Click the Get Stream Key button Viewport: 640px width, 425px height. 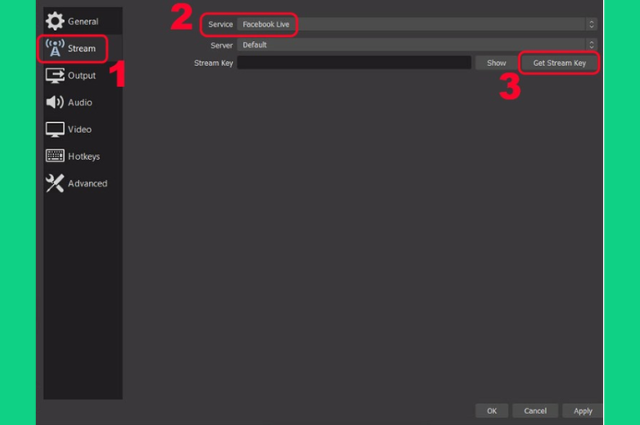coord(559,63)
